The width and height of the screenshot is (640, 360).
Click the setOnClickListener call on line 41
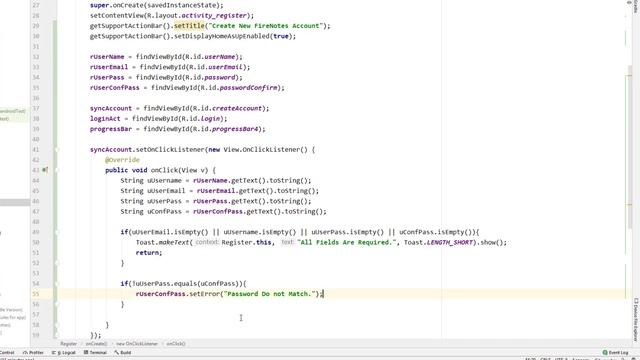point(170,150)
